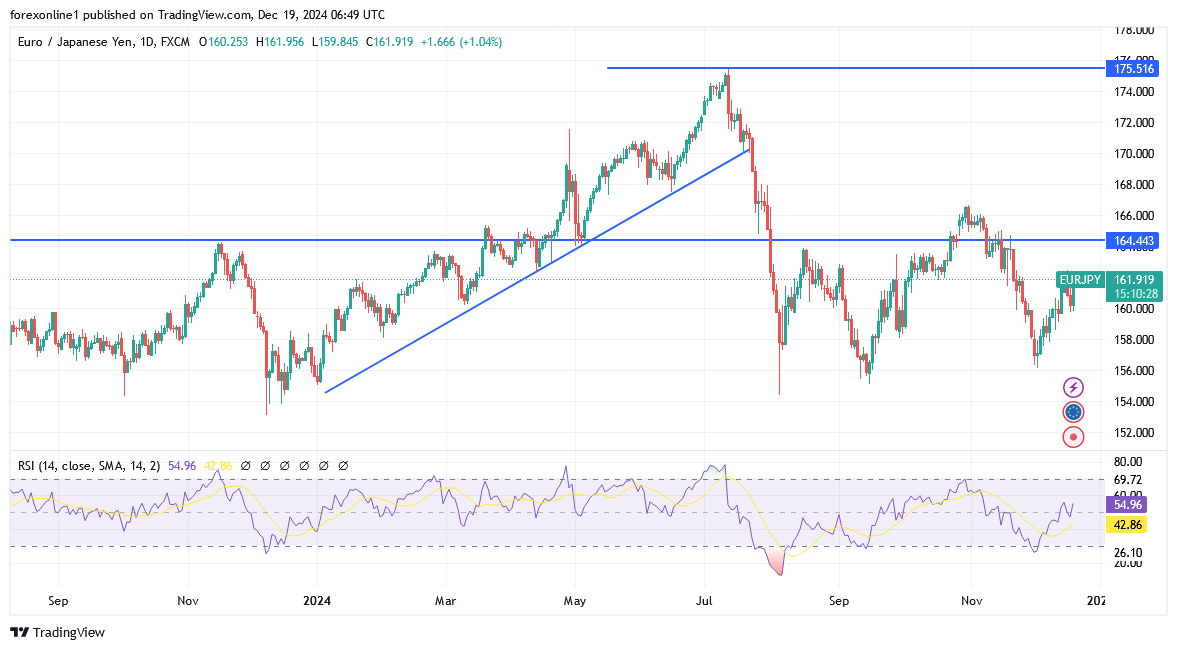The height and width of the screenshot is (650, 1177).
Task: Click the change value +1.666 (+1.04%)
Action: click(462, 42)
